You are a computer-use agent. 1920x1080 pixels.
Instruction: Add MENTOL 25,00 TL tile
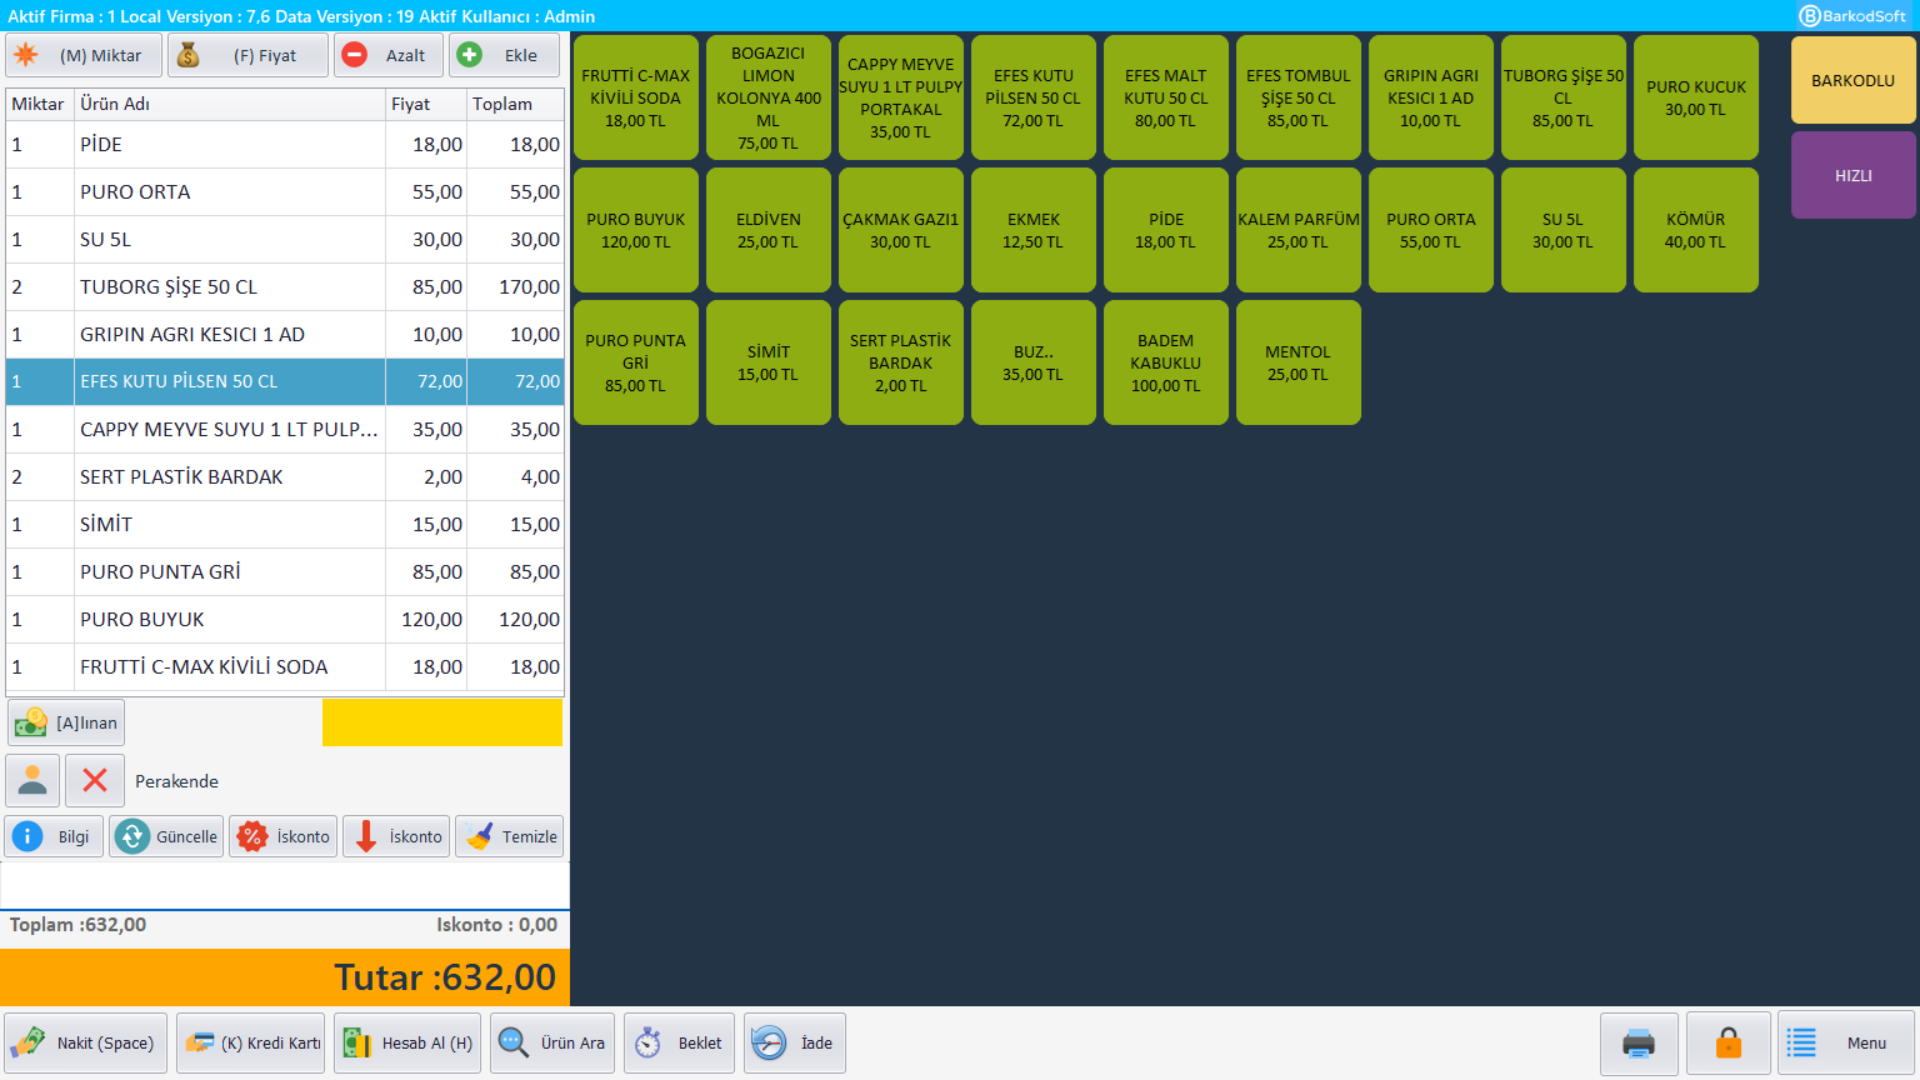tap(1298, 363)
